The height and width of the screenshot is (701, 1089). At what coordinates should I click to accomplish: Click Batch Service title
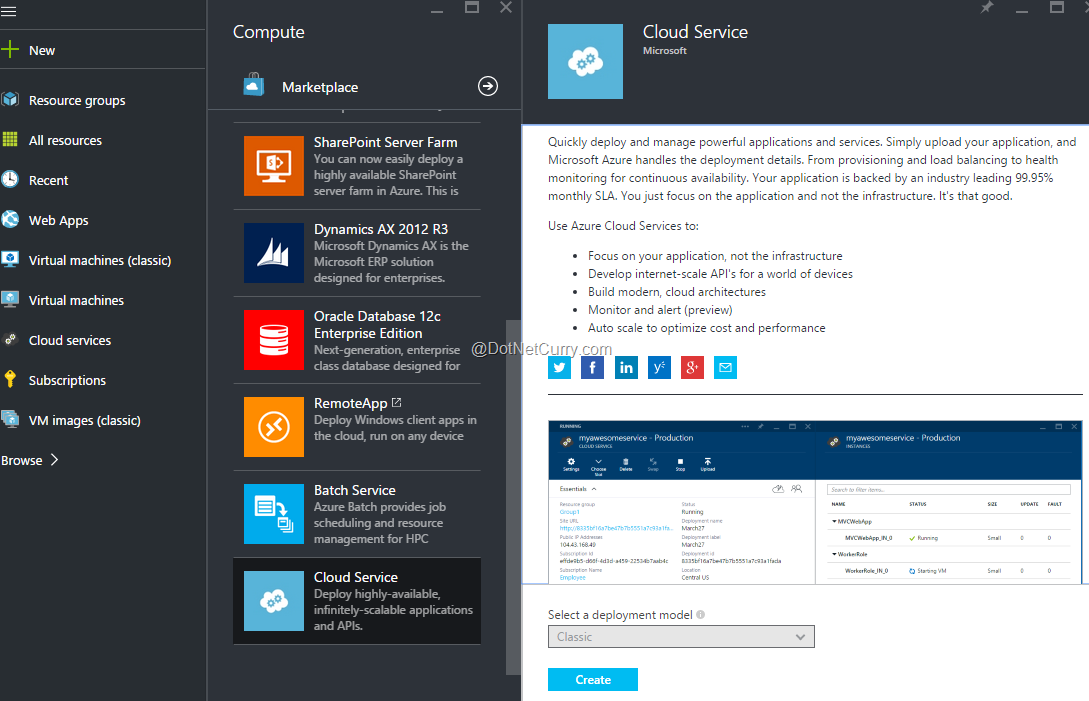354,490
